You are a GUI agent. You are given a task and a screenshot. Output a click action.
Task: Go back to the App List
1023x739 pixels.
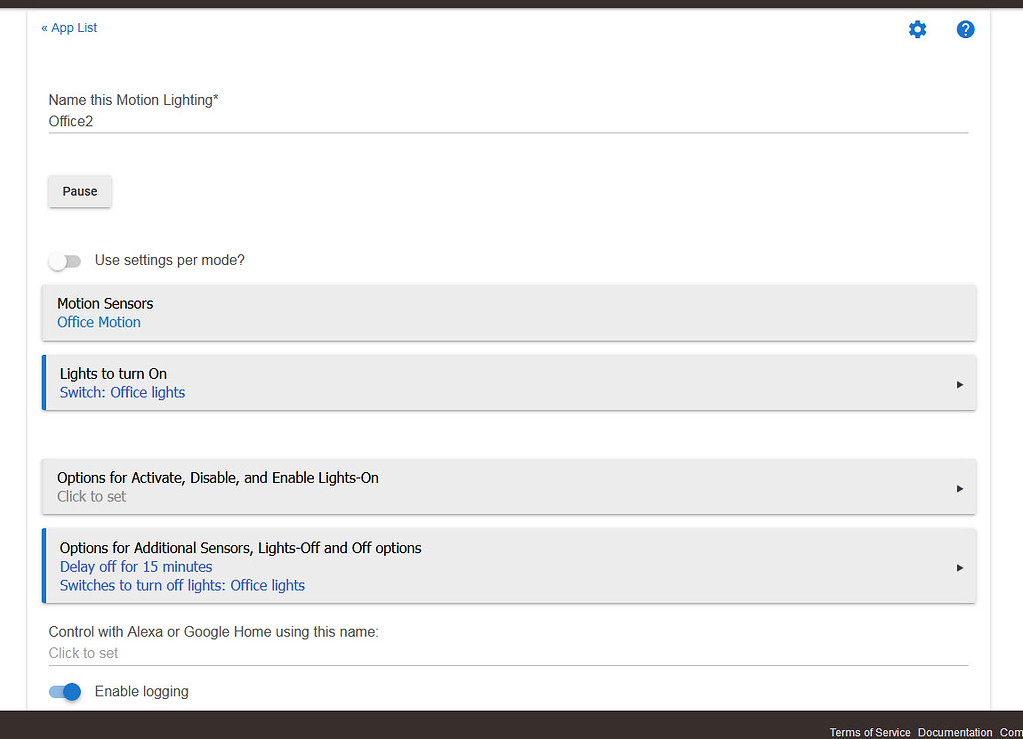point(69,28)
